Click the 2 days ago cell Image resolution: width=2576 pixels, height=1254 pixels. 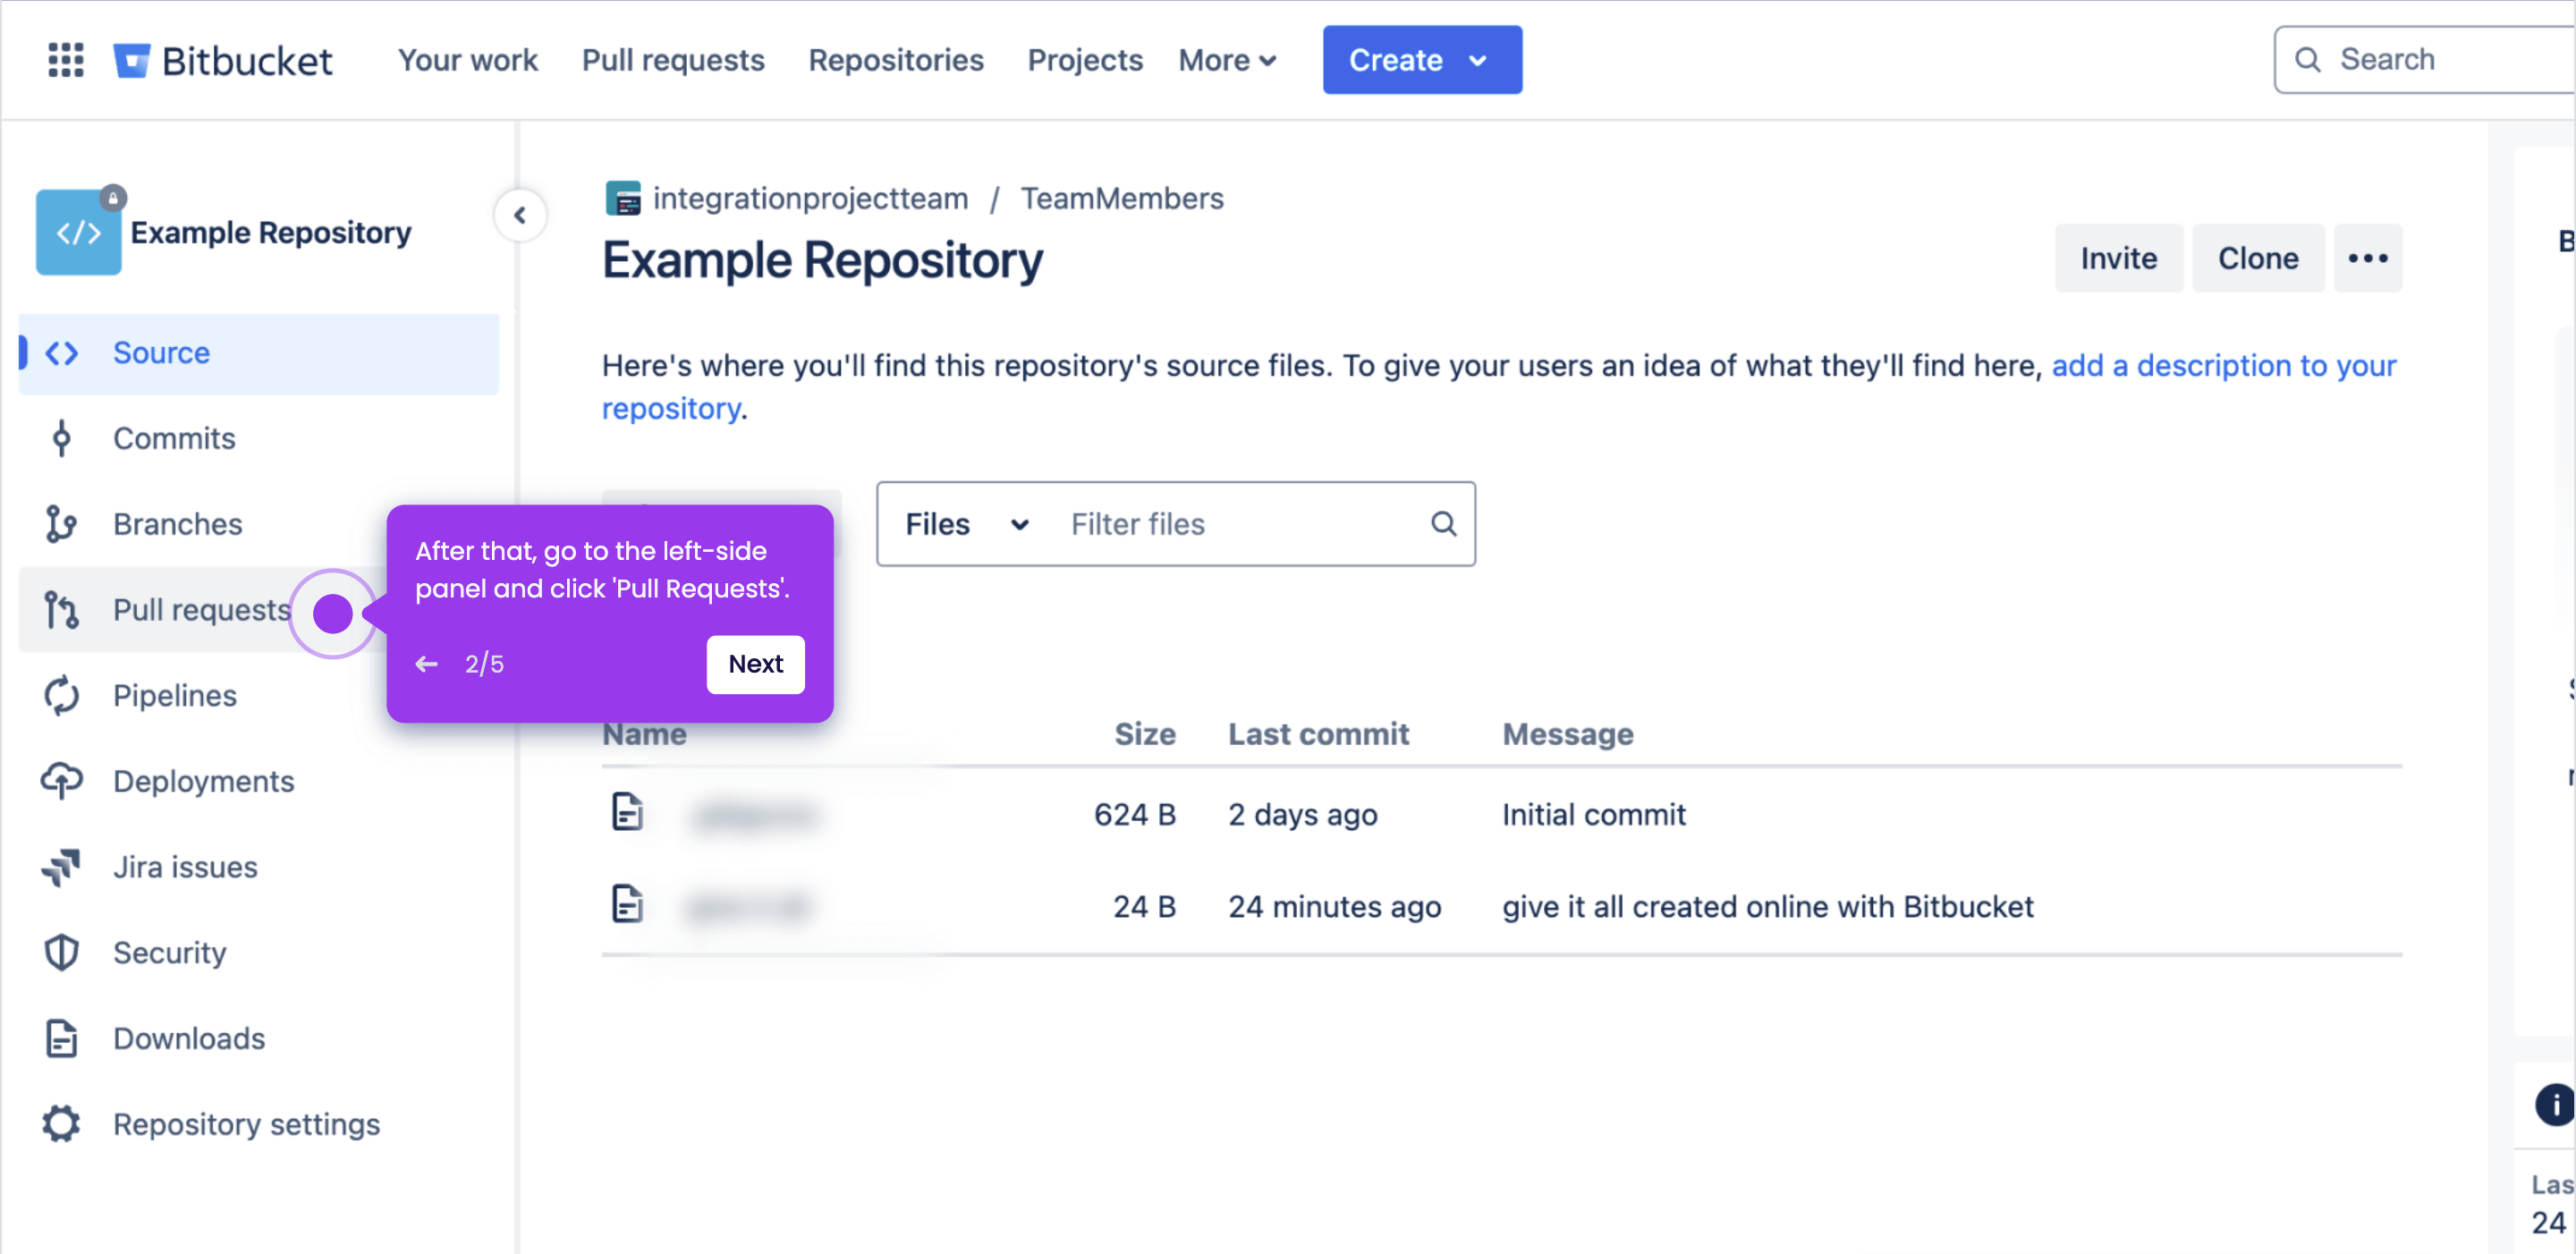pyautogui.click(x=1303, y=815)
